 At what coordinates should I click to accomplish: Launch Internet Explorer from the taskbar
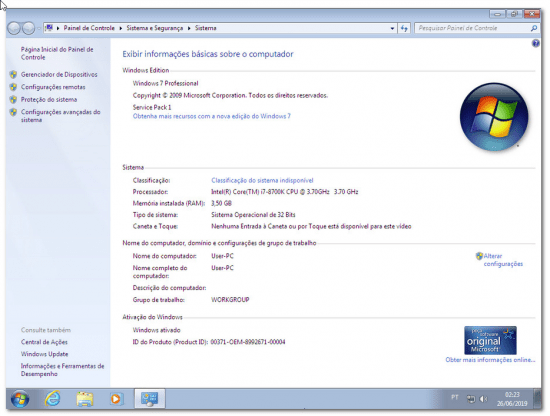tap(52, 399)
